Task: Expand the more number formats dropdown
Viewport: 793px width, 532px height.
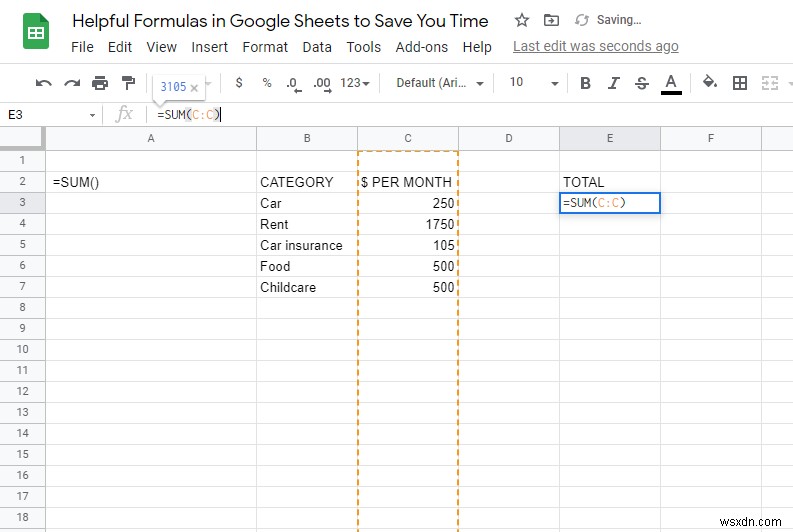Action: (x=354, y=83)
